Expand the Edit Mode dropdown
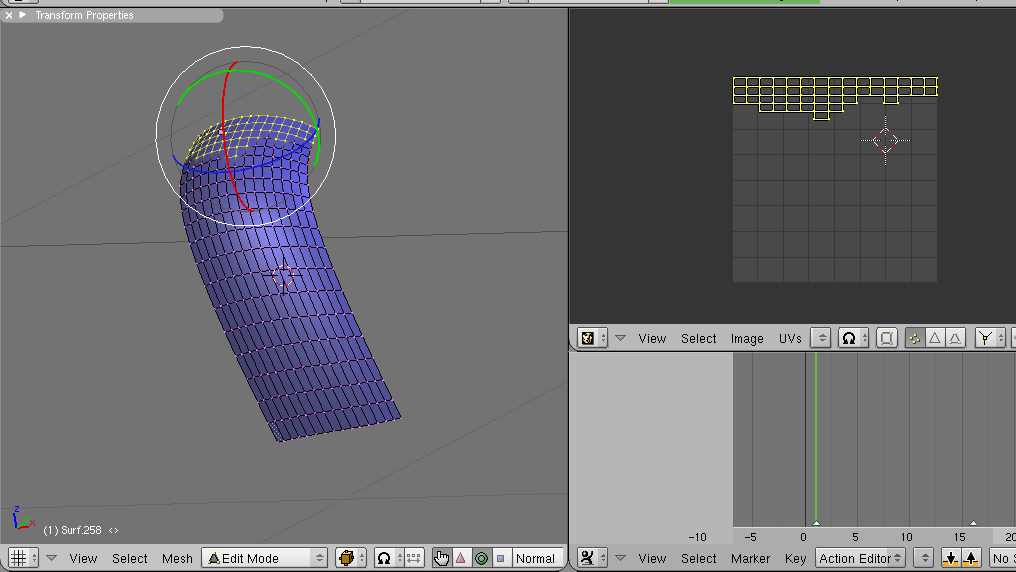This screenshot has width=1016, height=572. pos(264,558)
